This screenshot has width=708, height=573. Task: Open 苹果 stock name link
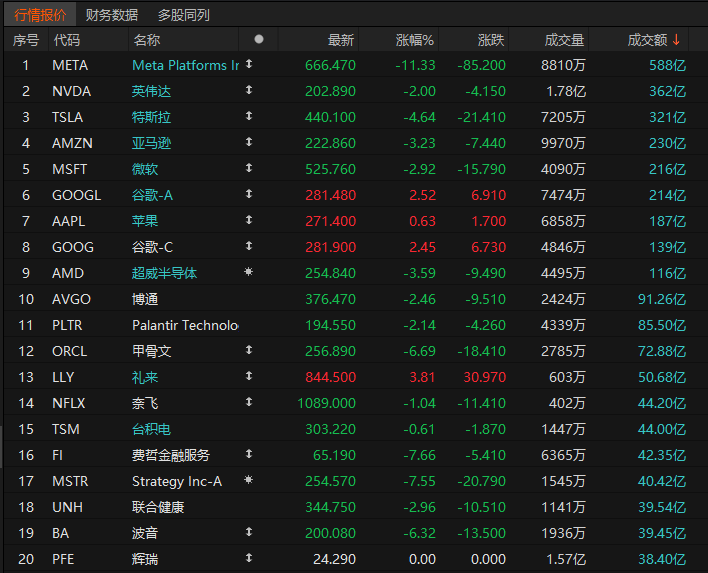145,221
